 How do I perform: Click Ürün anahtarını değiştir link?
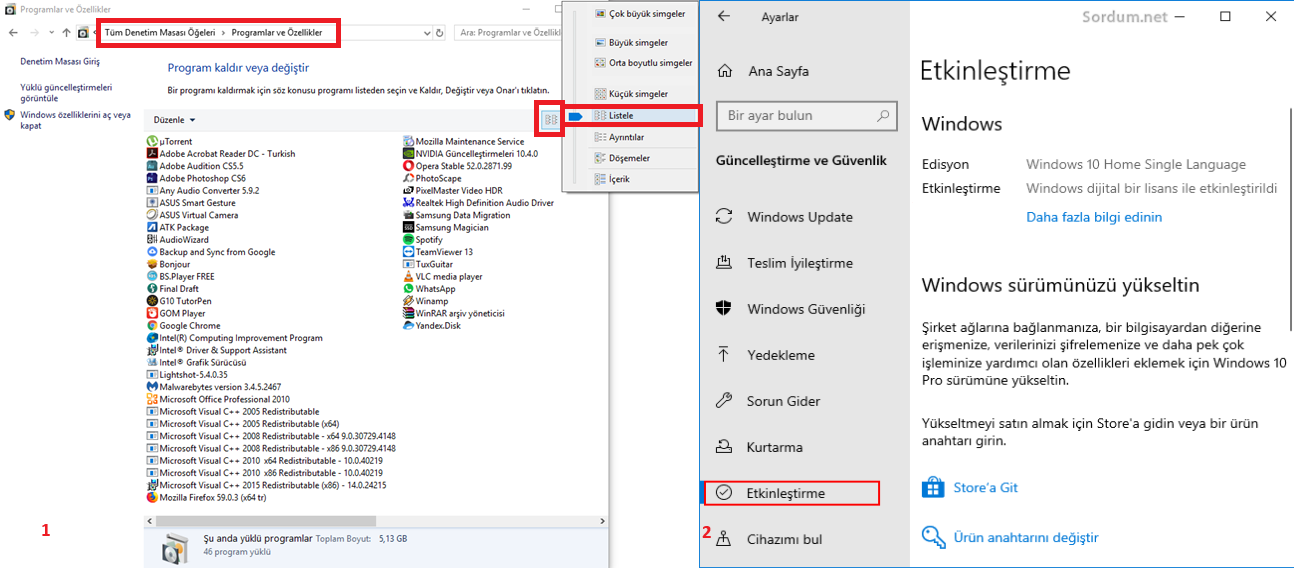(1026, 537)
